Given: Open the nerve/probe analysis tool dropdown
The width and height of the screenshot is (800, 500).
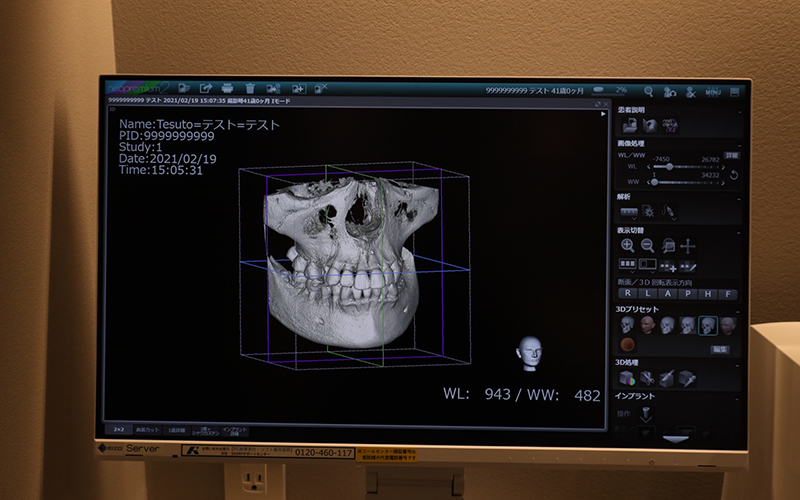Looking at the screenshot, I should (x=668, y=212).
